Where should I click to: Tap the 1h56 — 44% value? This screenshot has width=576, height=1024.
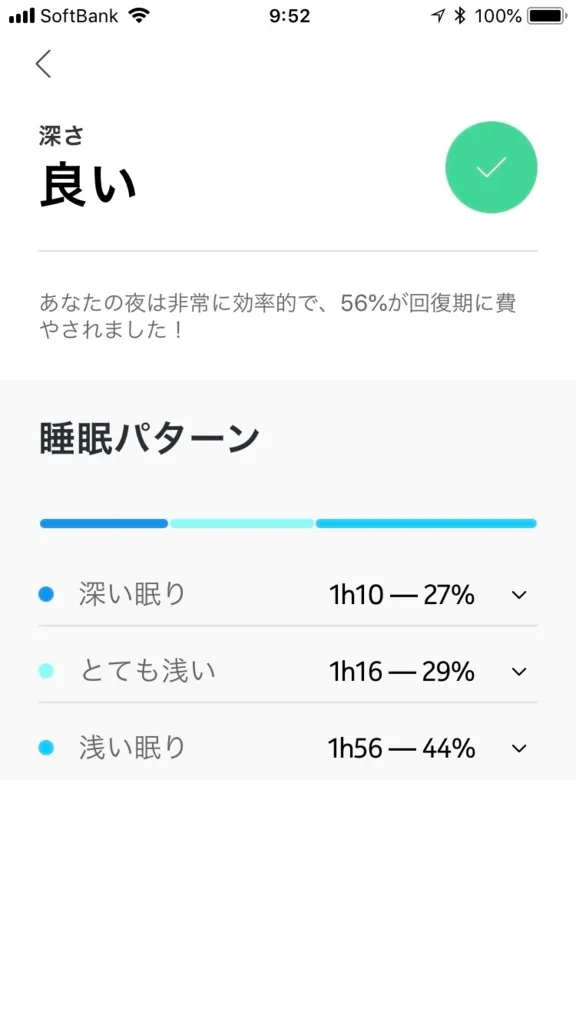click(x=402, y=748)
